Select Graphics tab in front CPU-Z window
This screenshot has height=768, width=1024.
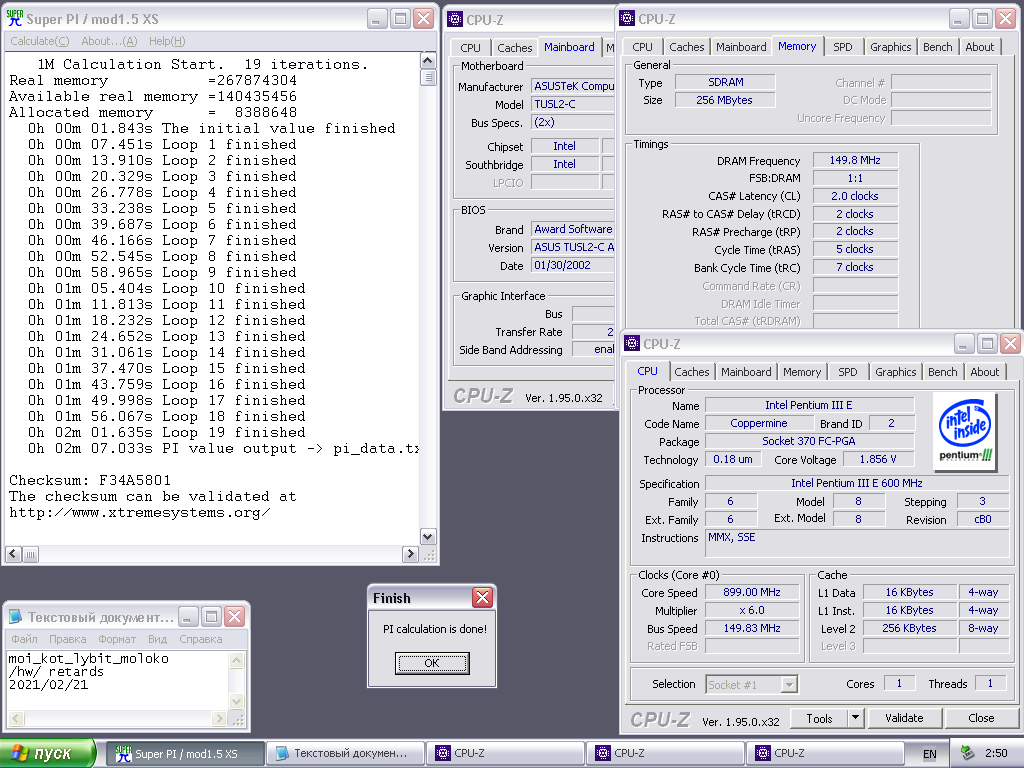[895, 372]
